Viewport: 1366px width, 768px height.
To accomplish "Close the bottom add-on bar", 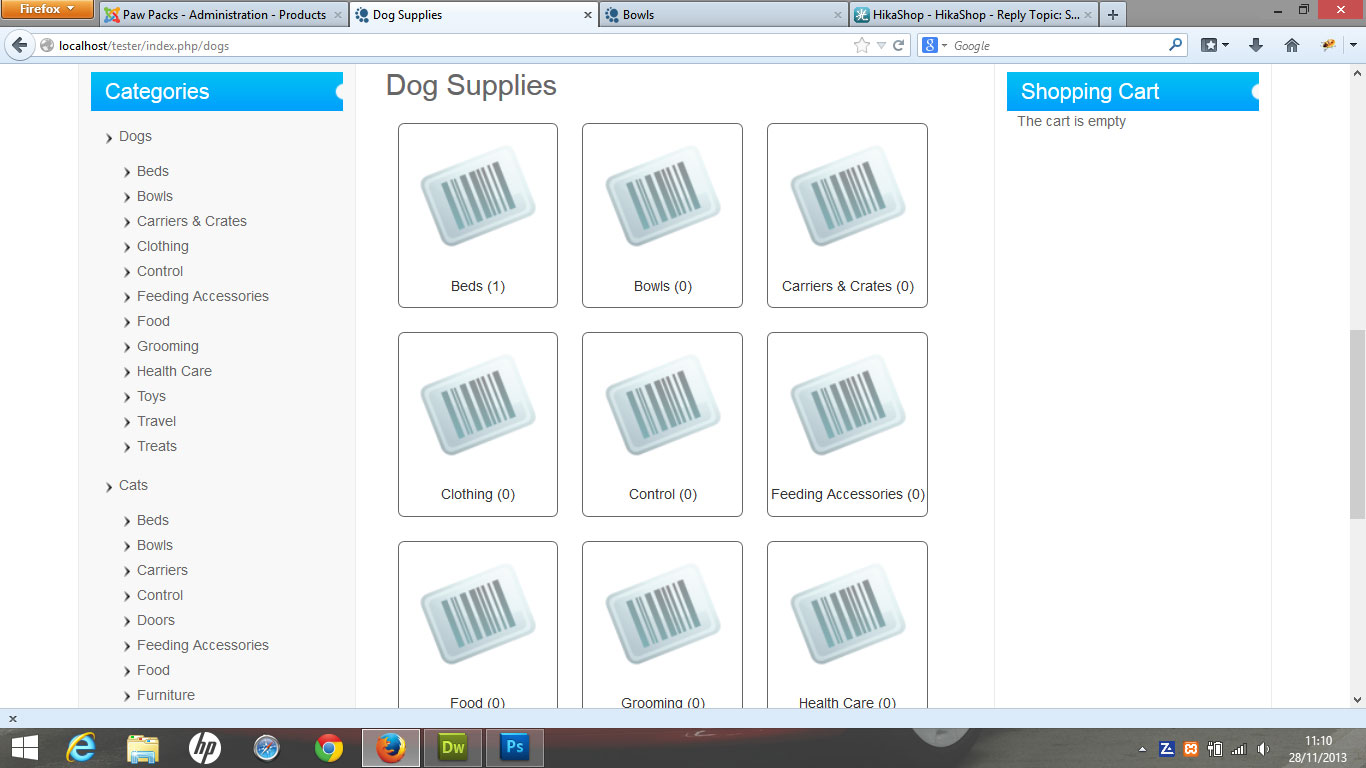I will pyautogui.click(x=13, y=719).
